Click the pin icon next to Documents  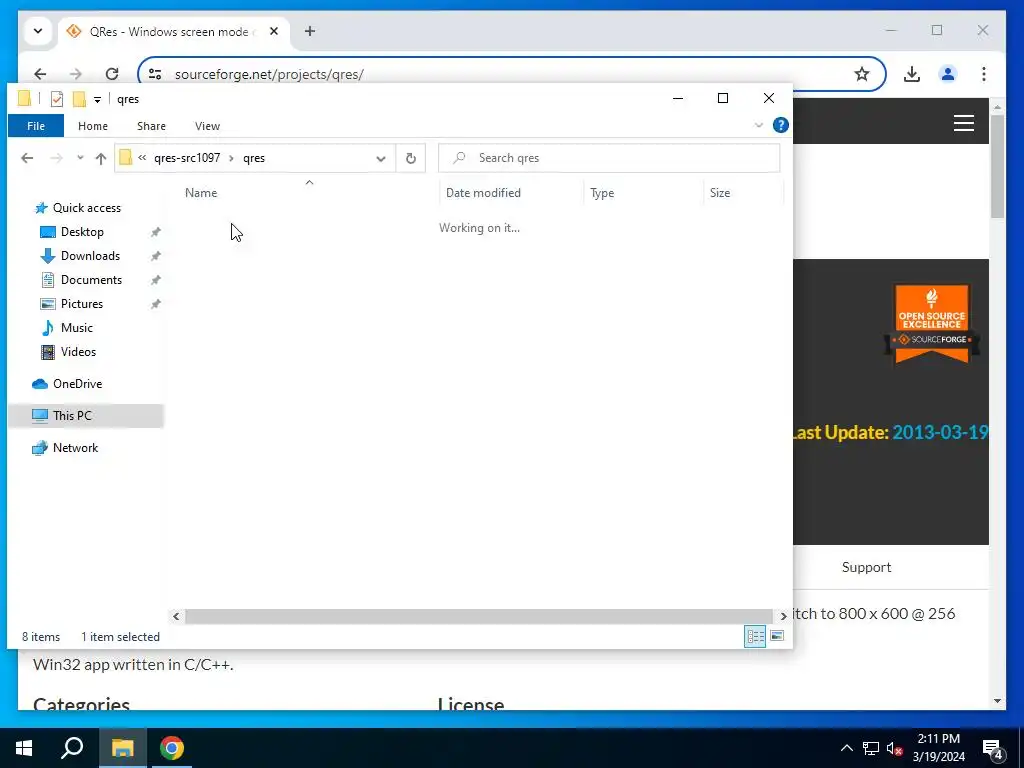[155, 280]
